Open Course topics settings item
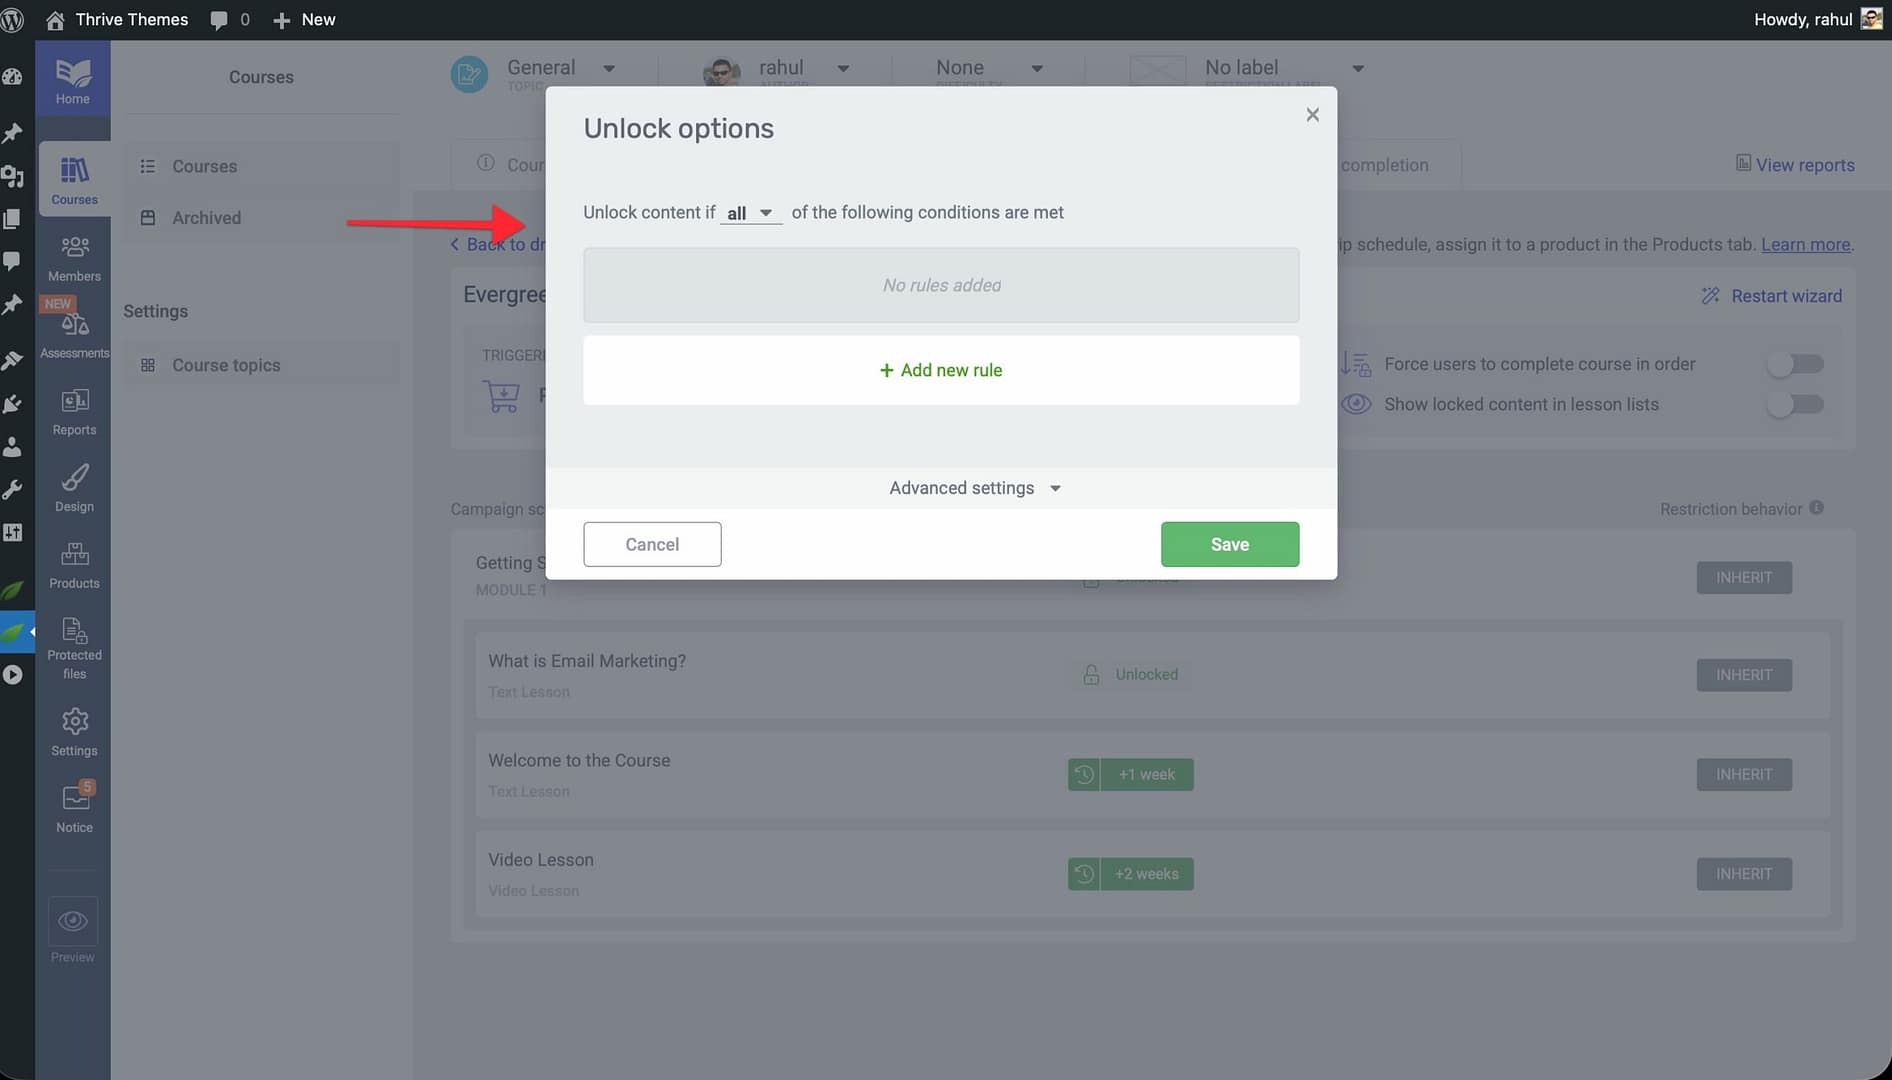The image size is (1892, 1080). click(x=226, y=366)
